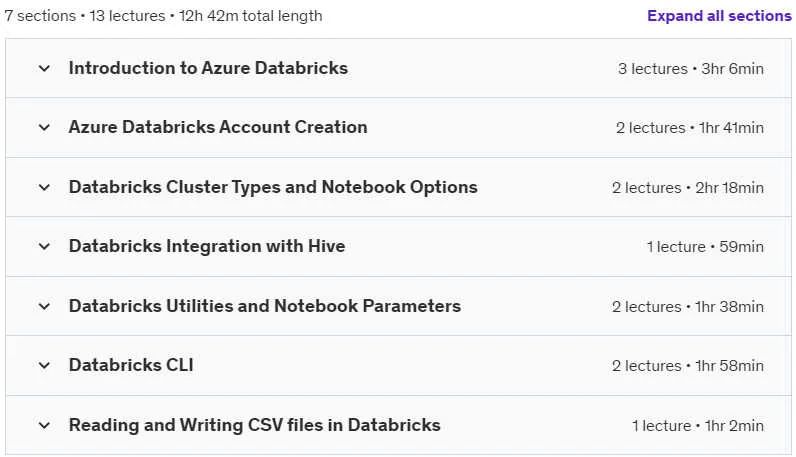Expand Databricks Integration with Hive chevron
Screen dimensions: 796x457
pyautogui.click(x=44, y=247)
